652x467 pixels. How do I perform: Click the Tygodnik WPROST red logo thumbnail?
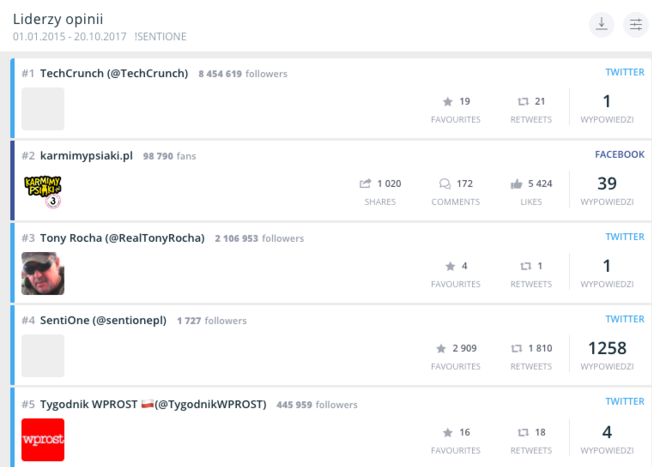pyautogui.click(x=43, y=439)
